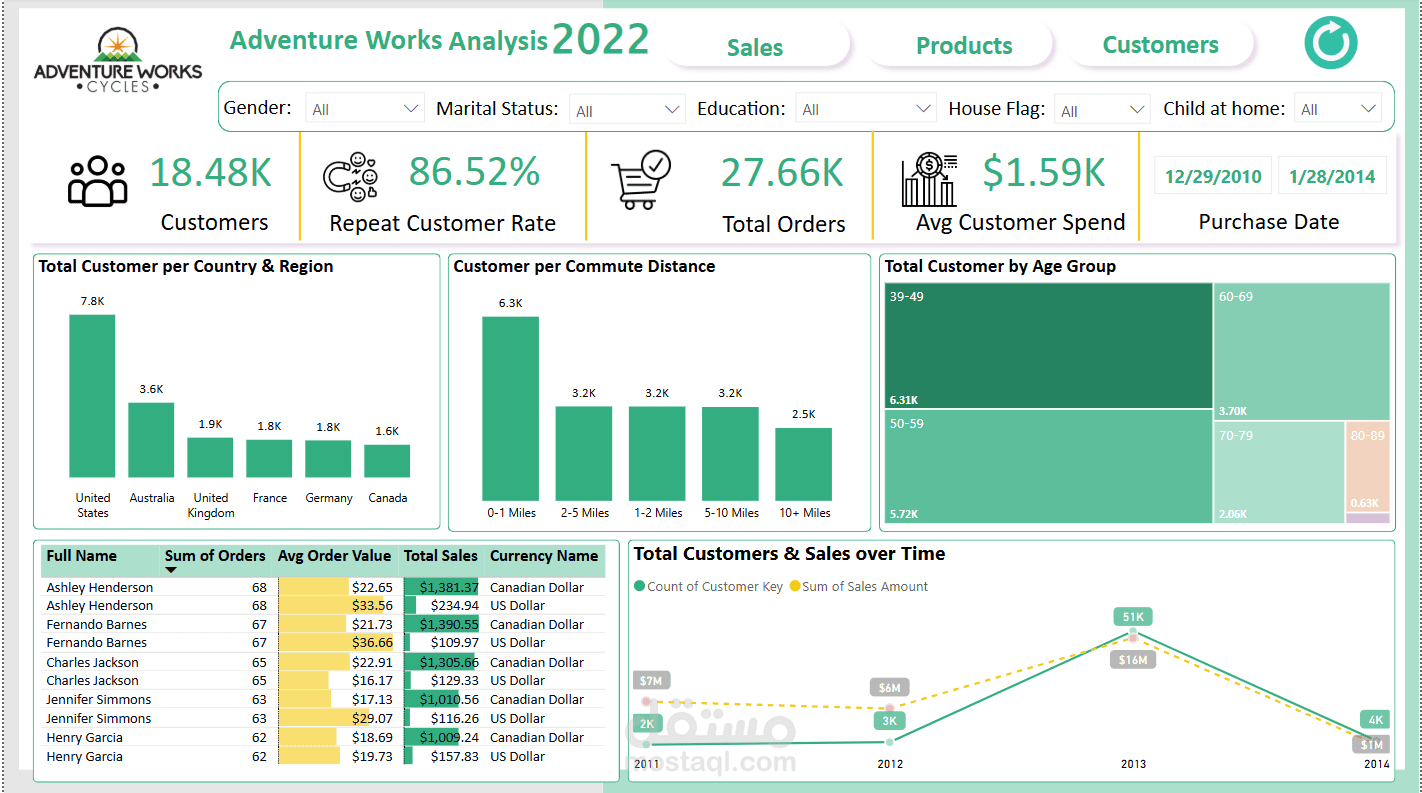Screen dimensions: 1422x793
Task: Select the 60-69 age group tile
Action: pos(1302,351)
